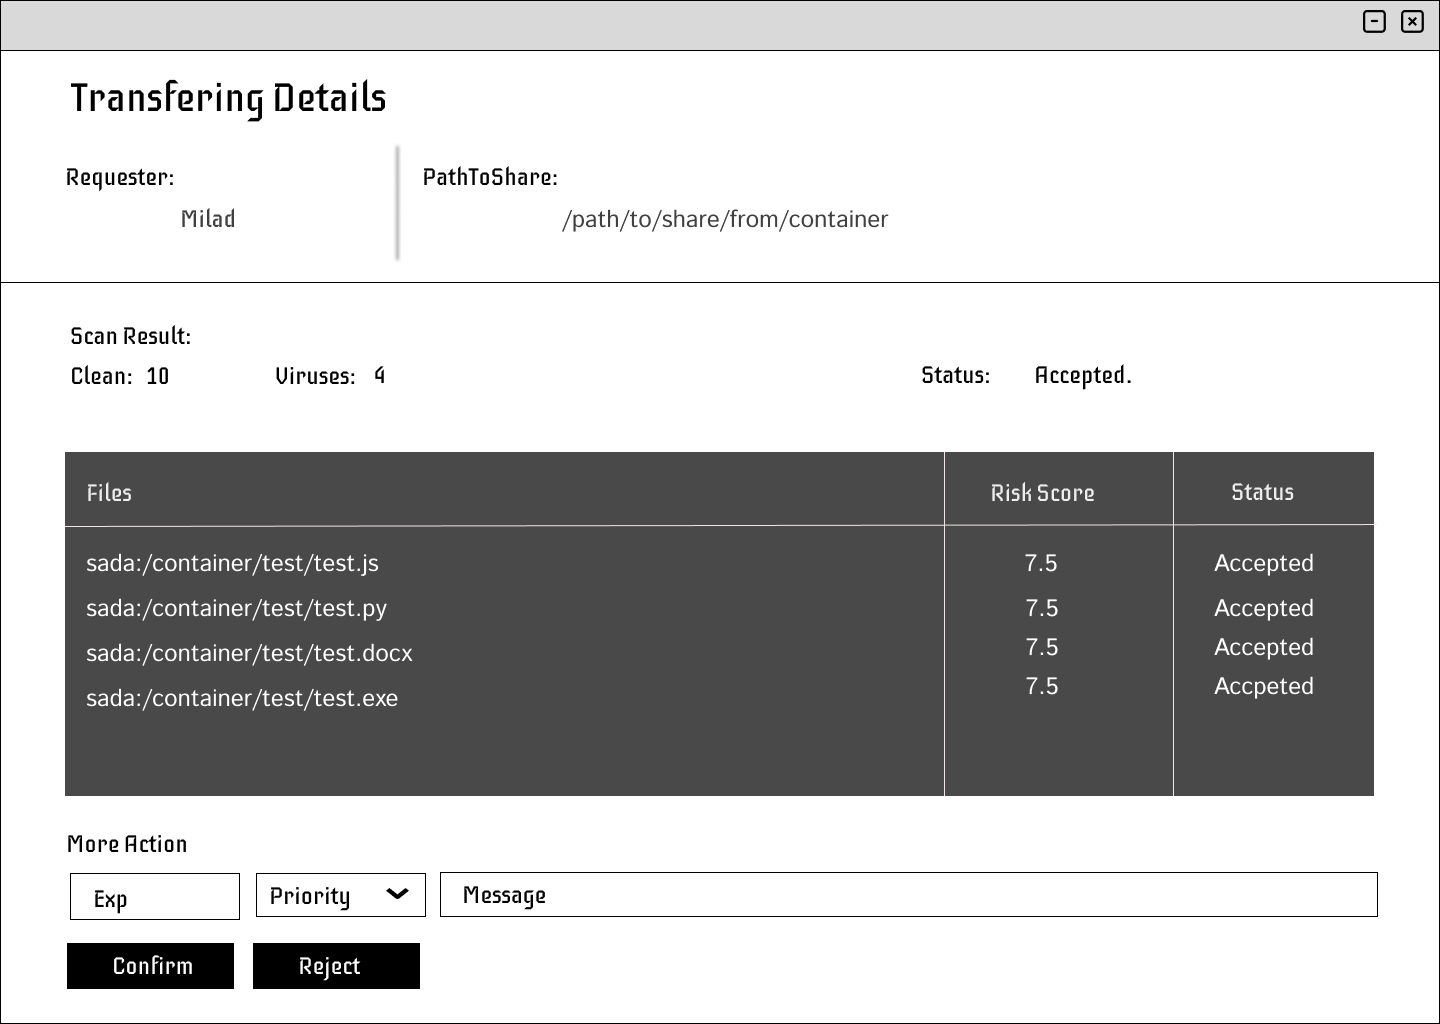Pick the test.exe file entry
Screen dimensions: 1440x1024
242,698
